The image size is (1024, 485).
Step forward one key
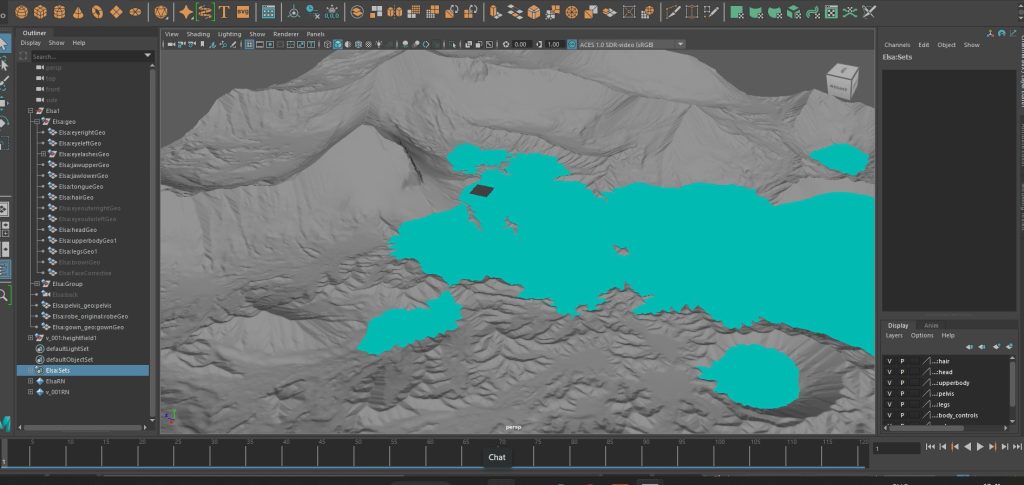[x=992, y=447]
